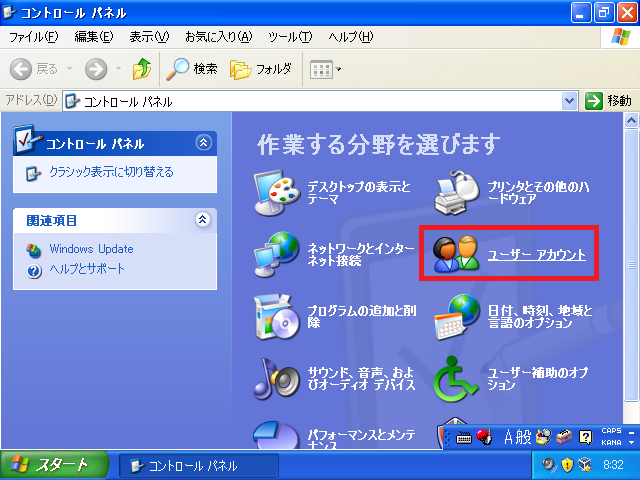640x480 pixels.
Task: Click the classic view switch icon
Action: click(x=33, y=173)
